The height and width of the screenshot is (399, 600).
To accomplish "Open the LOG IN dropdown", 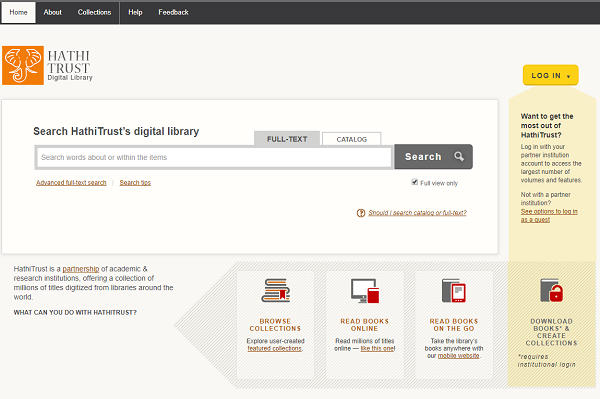I will pos(551,75).
